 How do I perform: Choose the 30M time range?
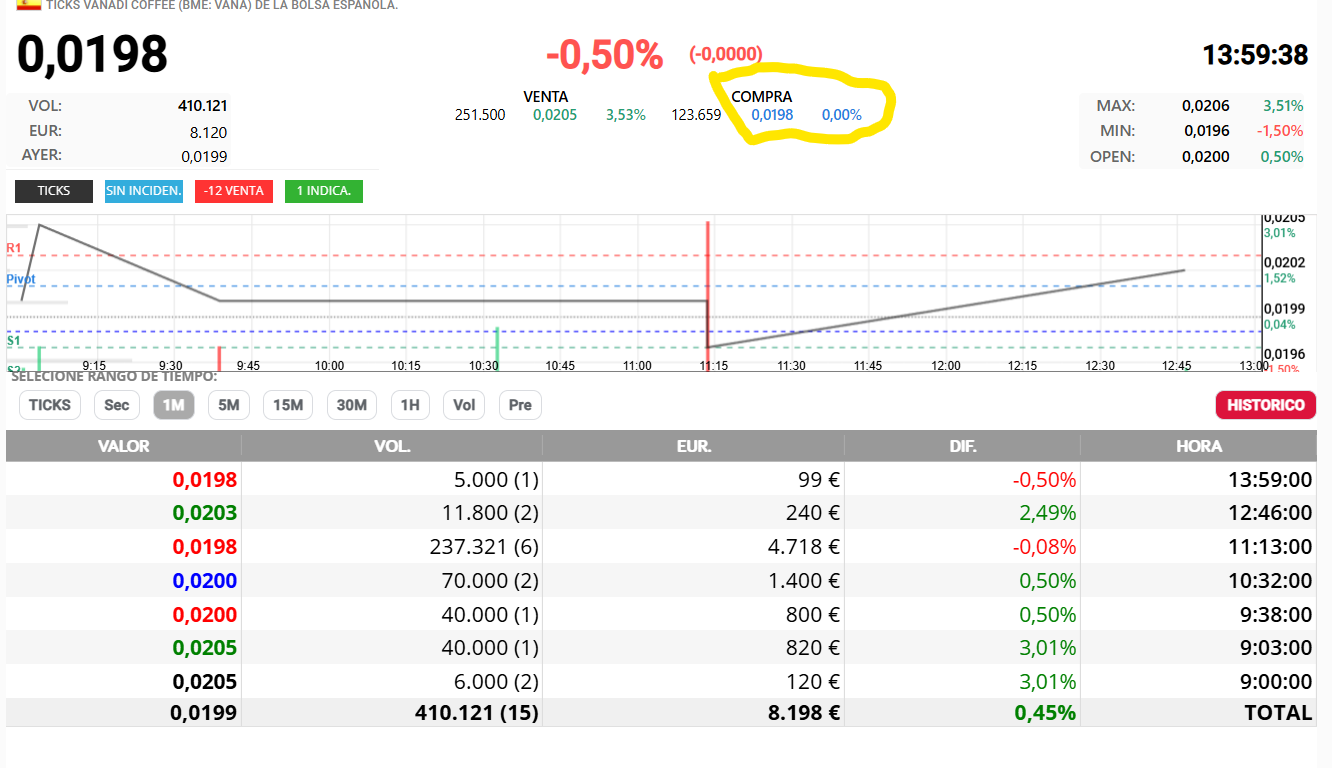pos(352,405)
